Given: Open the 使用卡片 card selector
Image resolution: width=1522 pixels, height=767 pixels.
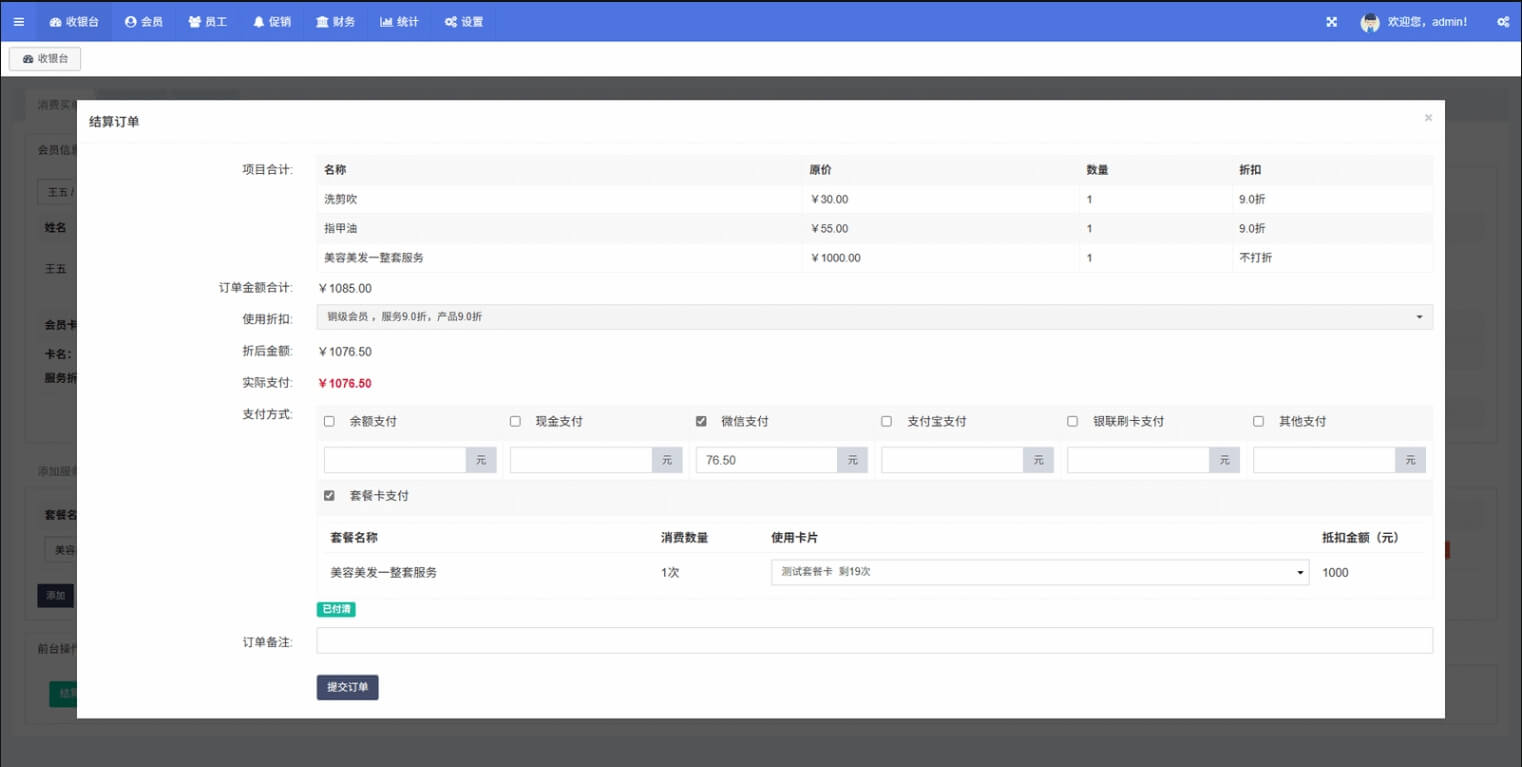Looking at the screenshot, I should click(1039, 572).
